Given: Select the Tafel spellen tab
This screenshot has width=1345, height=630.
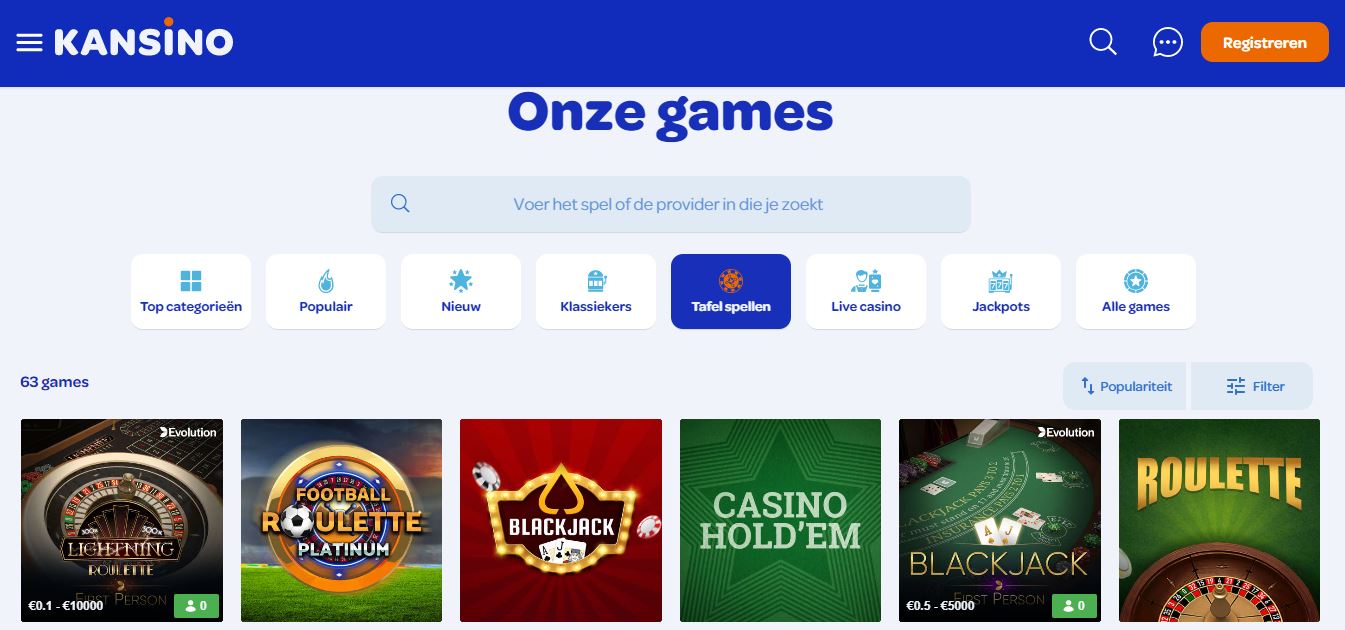Looking at the screenshot, I should point(731,291).
